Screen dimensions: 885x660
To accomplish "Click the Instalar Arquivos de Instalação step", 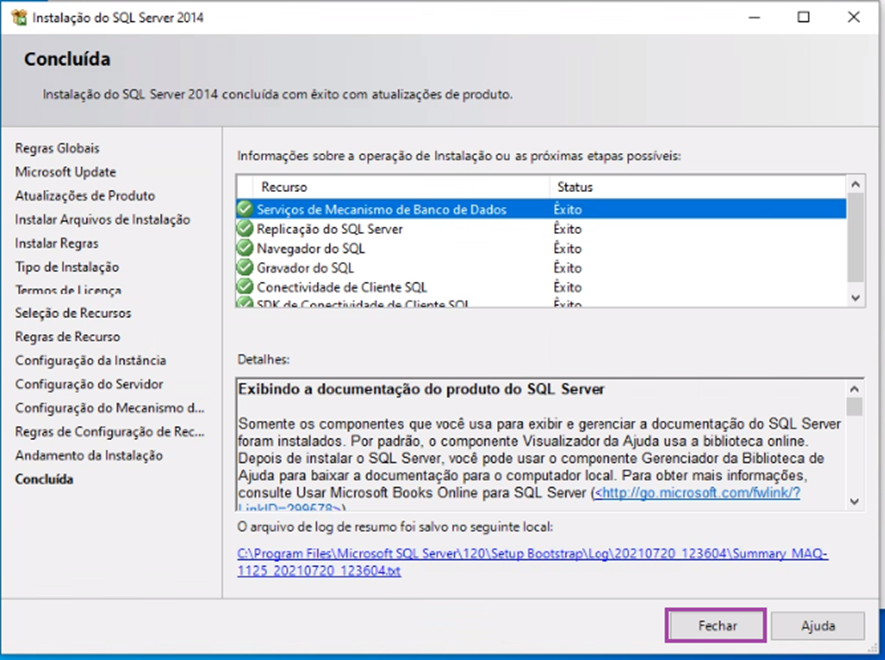I will click(102, 219).
